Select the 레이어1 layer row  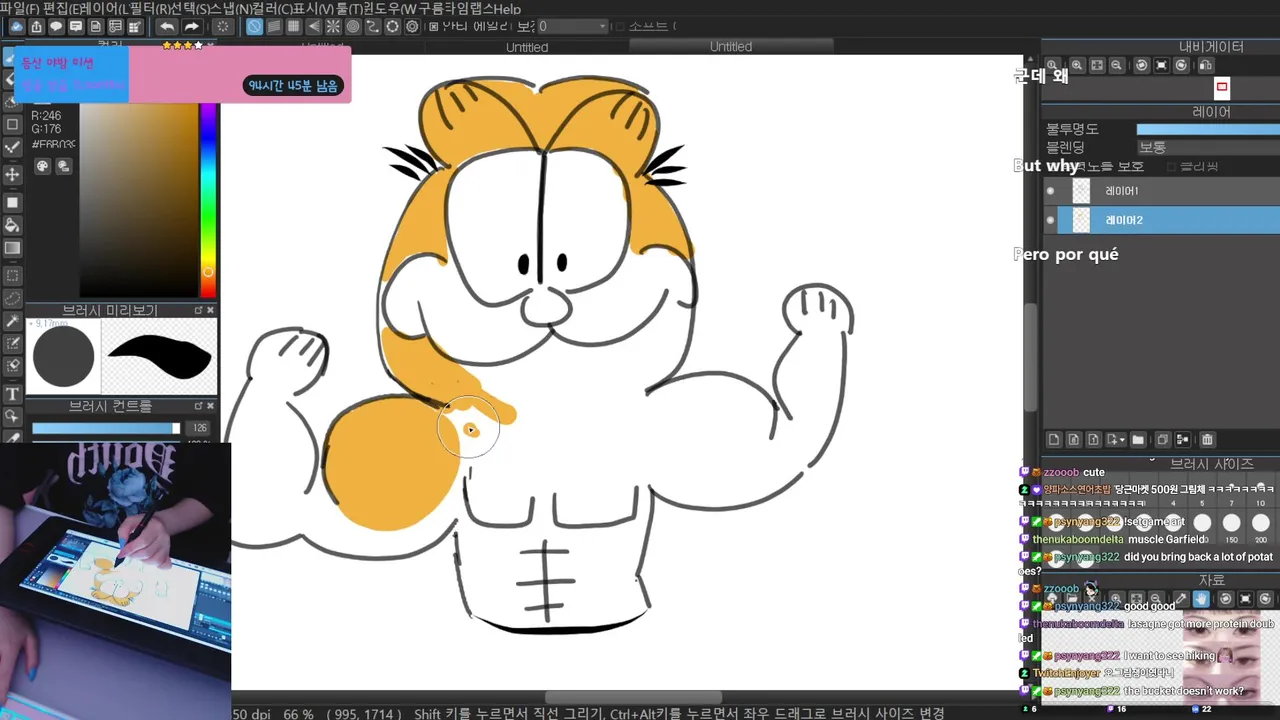1161,191
